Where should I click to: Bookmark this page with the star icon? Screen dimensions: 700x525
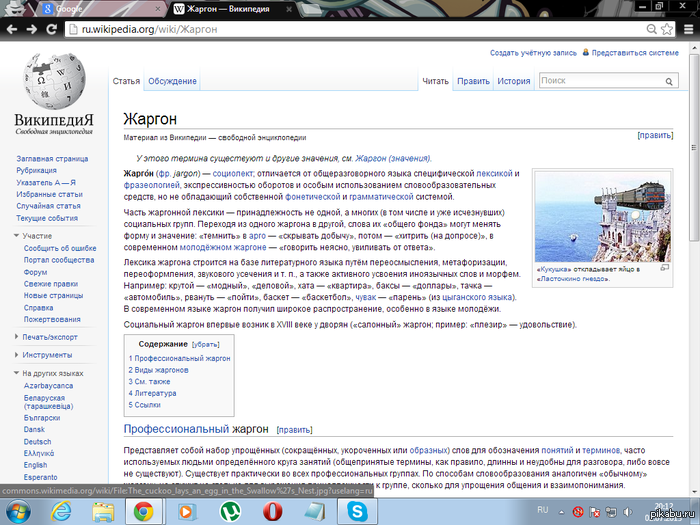pyautogui.click(x=667, y=29)
